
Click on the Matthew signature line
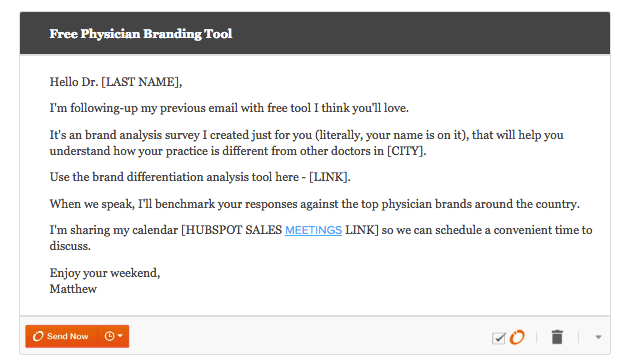(73, 289)
